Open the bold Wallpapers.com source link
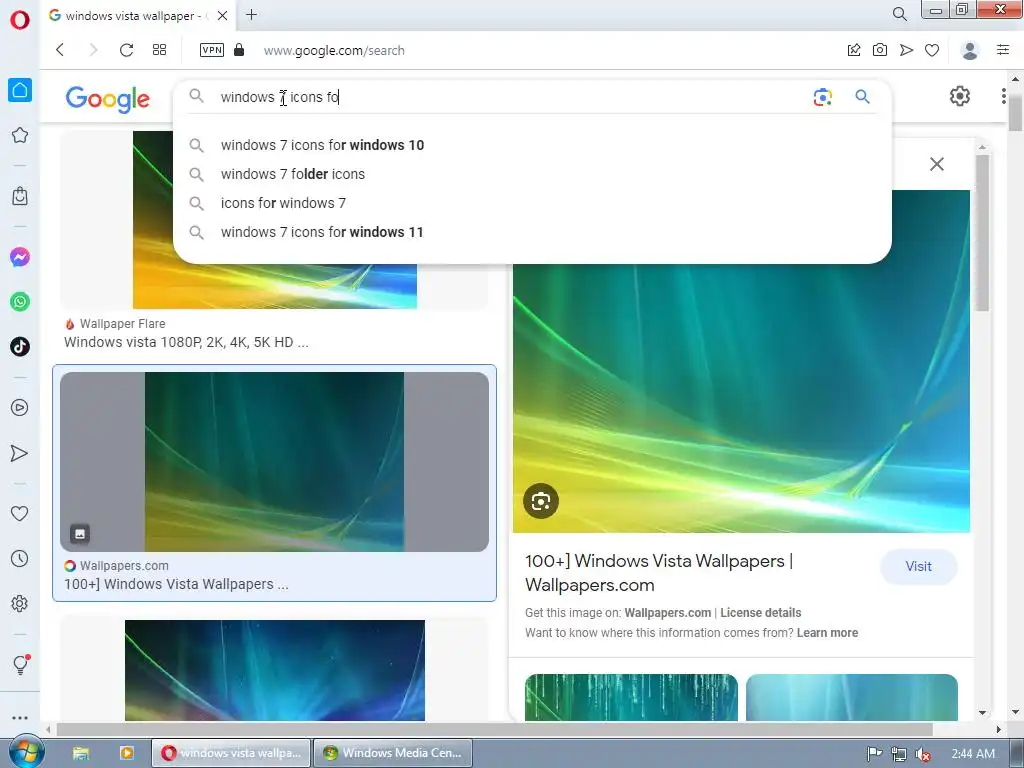 (667, 613)
